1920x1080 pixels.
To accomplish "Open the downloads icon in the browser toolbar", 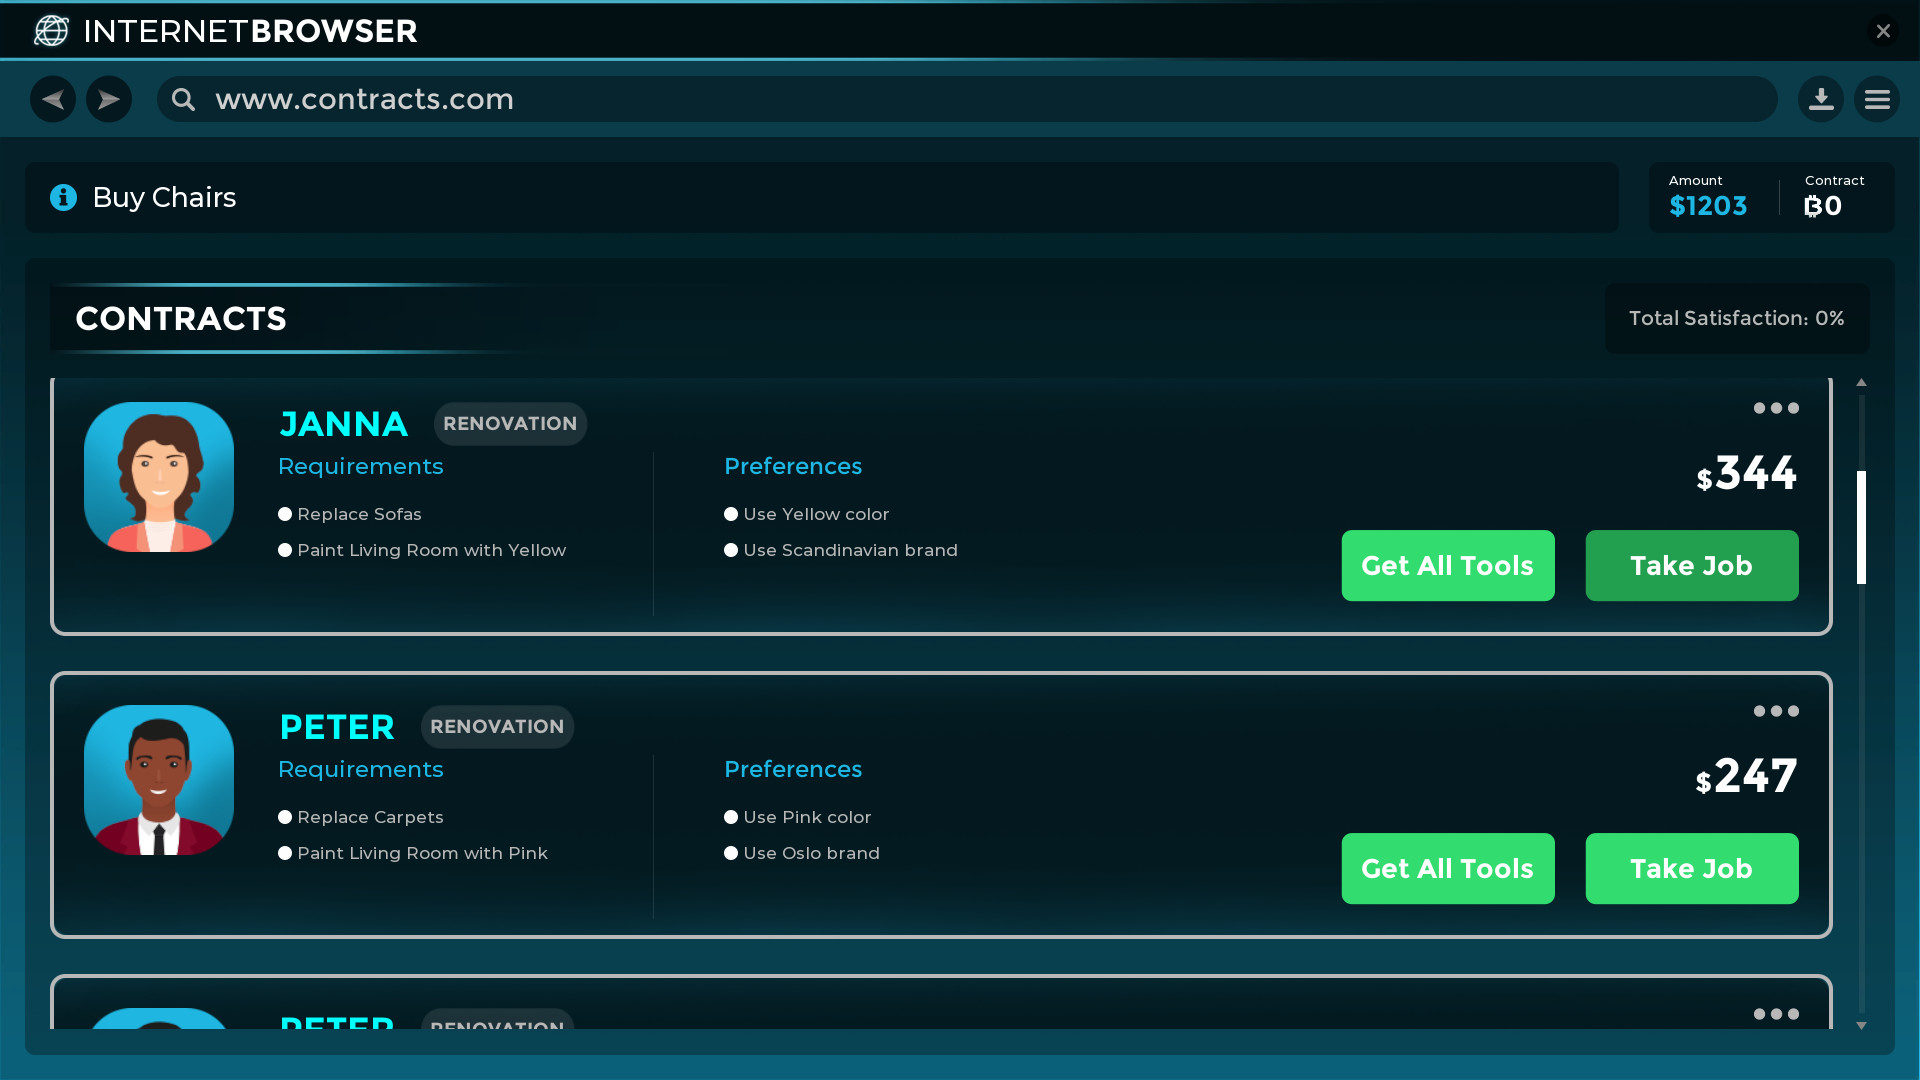I will click(x=1820, y=99).
